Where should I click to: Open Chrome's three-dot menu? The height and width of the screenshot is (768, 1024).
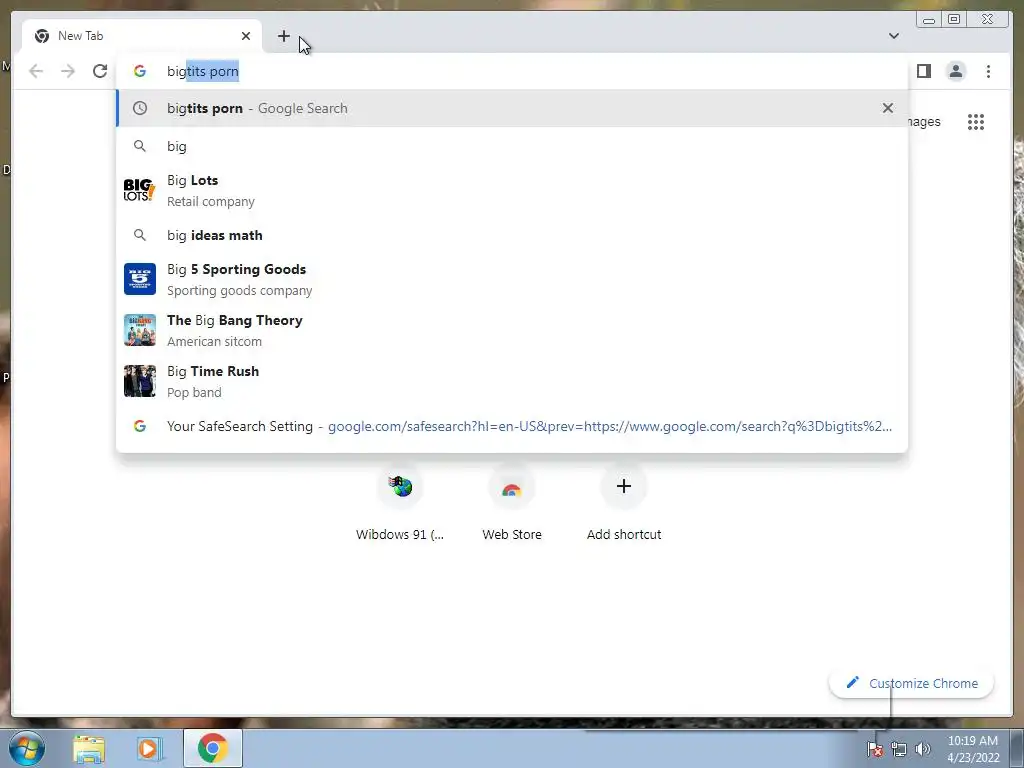(988, 71)
